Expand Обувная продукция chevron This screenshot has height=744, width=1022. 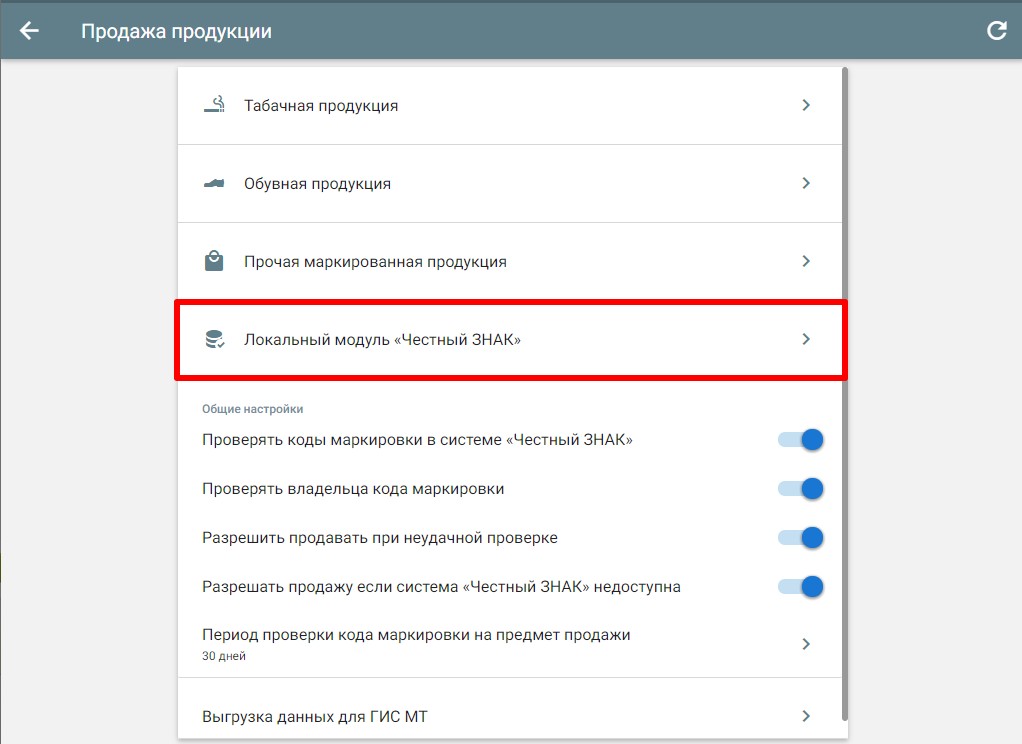click(806, 183)
